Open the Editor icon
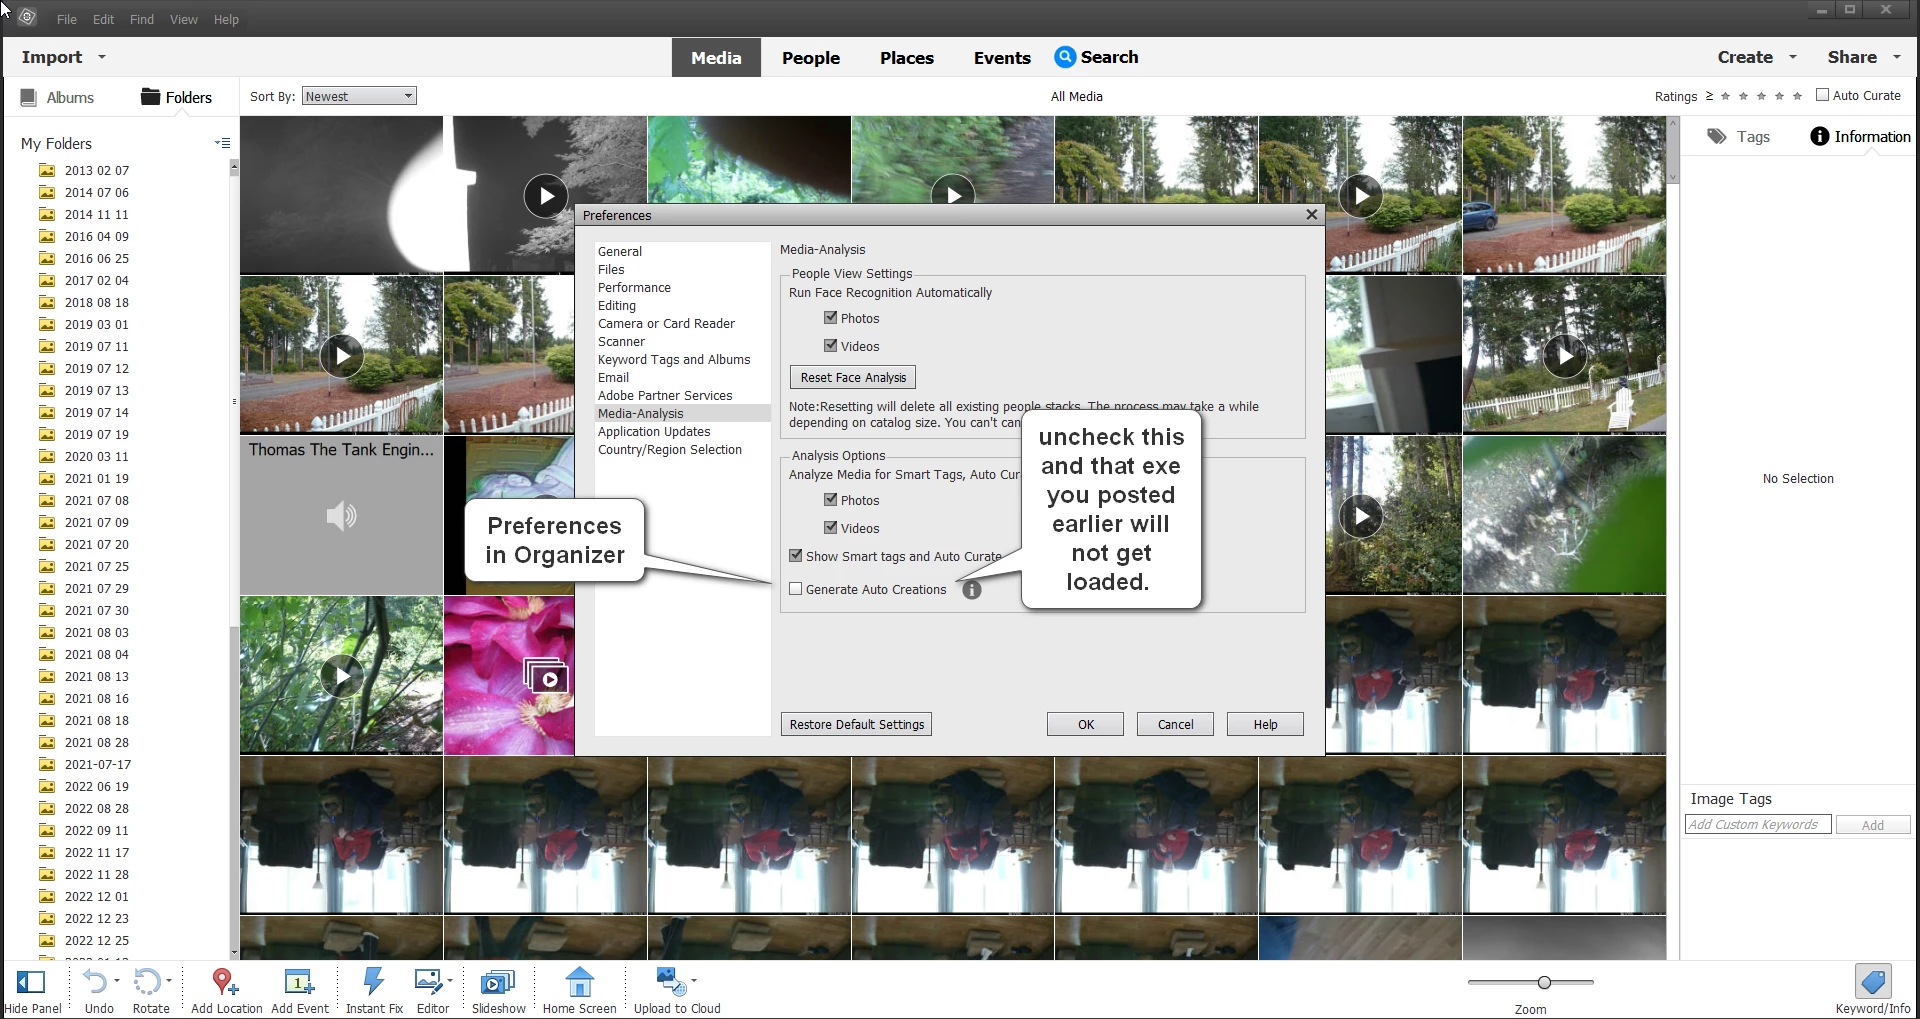Image resolution: width=1920 pixels, height=1019 pixels. pyautogui.click(x=428, y=981)
